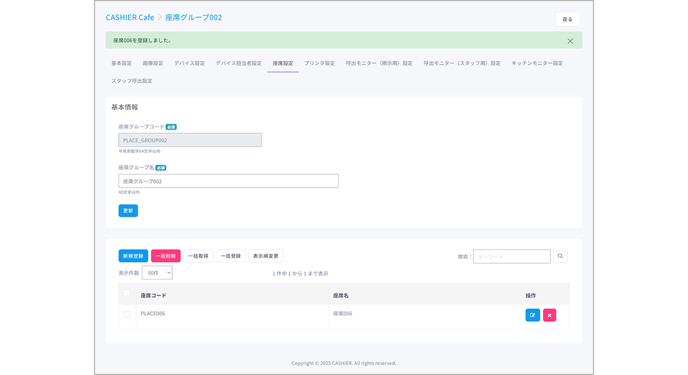Click the search magnifier icon button
The image size is (688, 375).
click(x=560, y=256)
